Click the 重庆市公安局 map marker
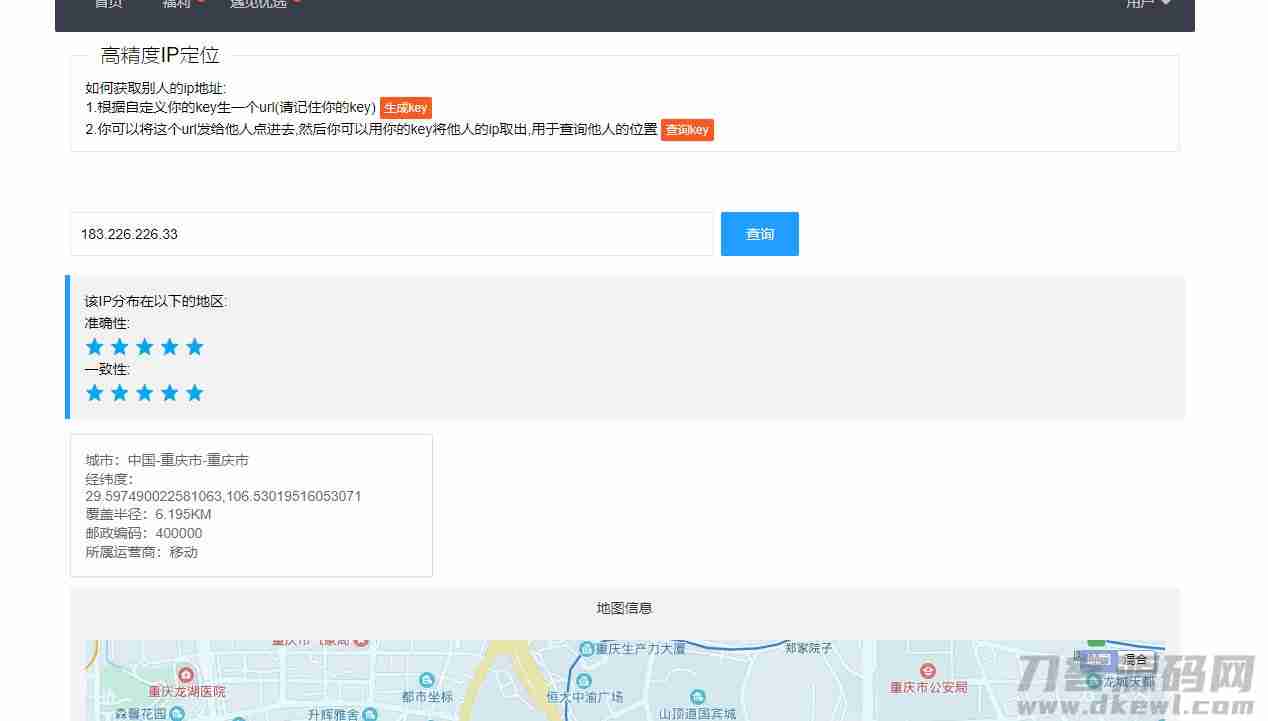 928,671
